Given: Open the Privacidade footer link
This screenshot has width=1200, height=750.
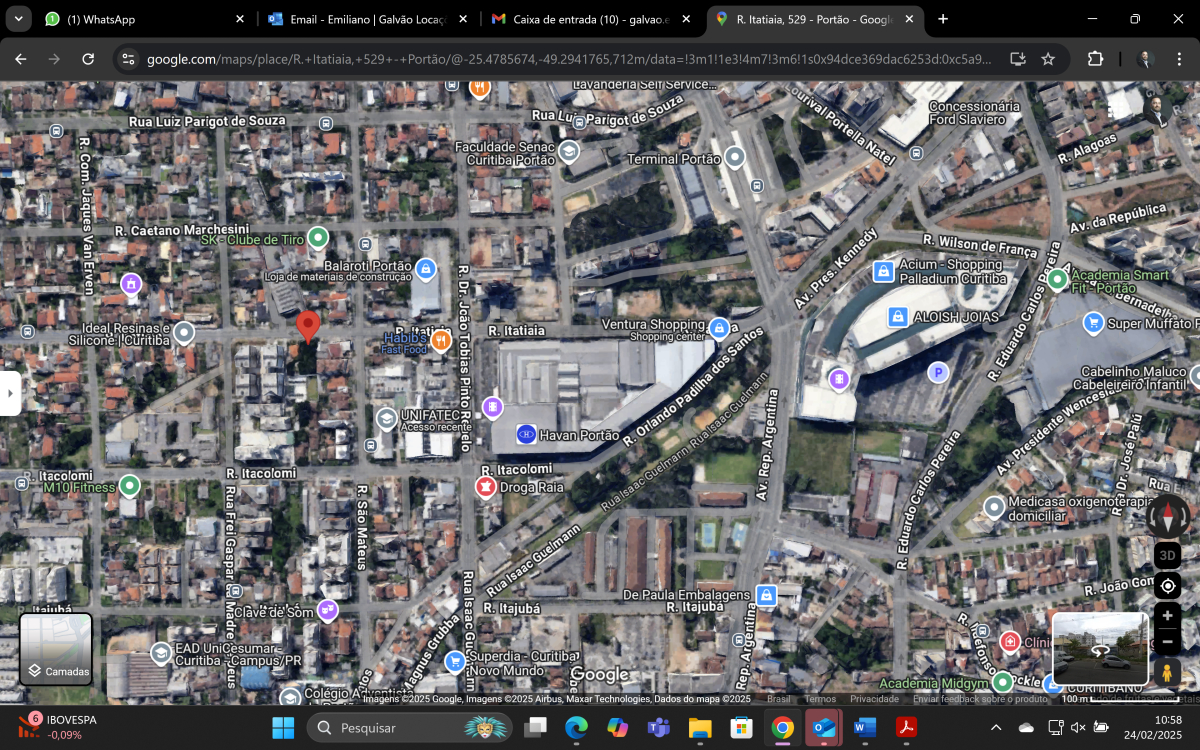Looking at the screenshot, I should (x=874, y=699).
